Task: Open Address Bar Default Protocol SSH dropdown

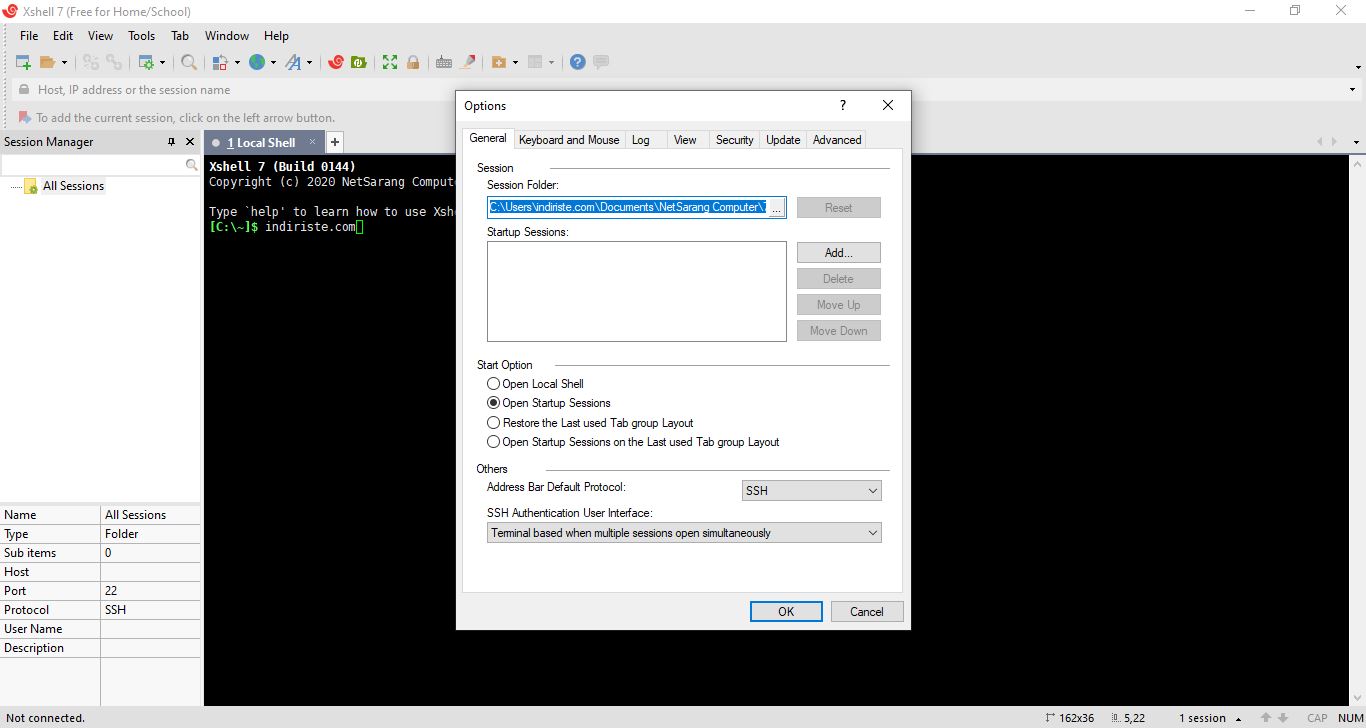Action: [811, 491]
